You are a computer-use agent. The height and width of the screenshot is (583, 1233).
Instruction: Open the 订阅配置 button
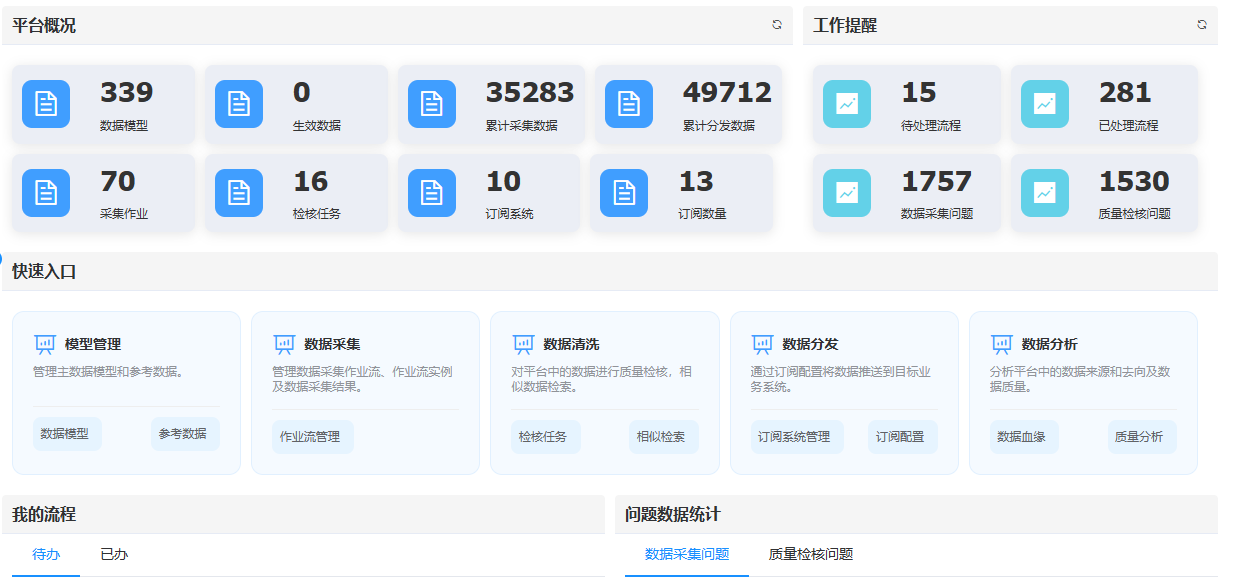pos(900,437)
